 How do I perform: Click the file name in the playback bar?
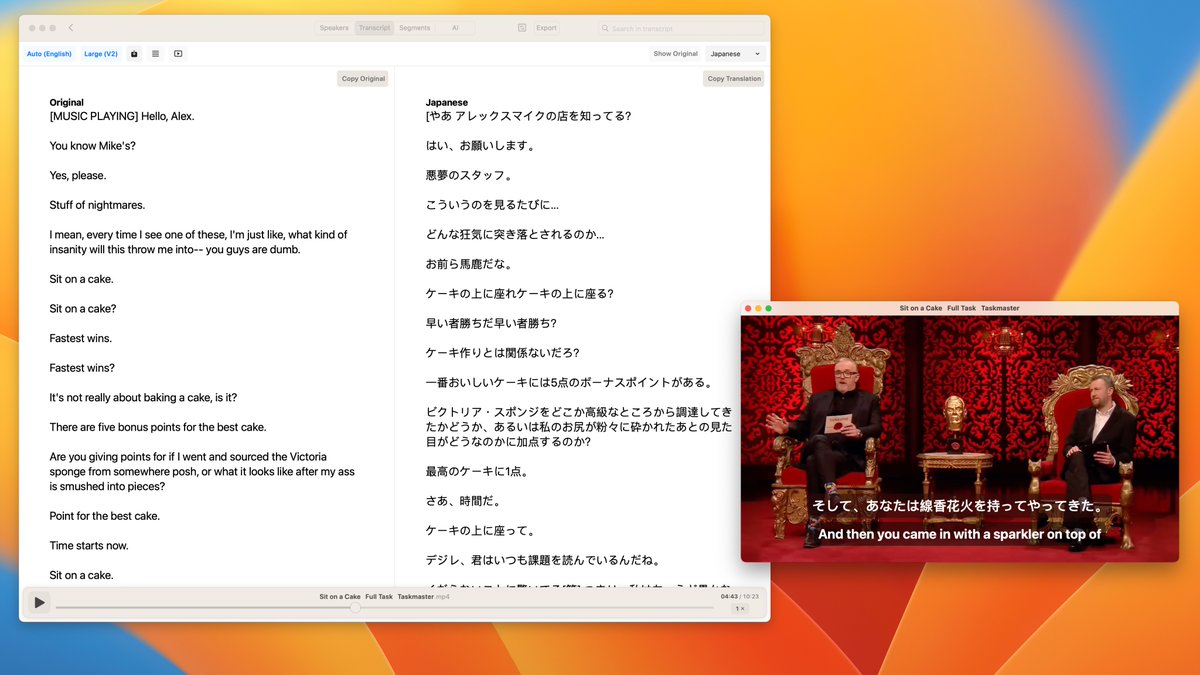pos(384,597)
